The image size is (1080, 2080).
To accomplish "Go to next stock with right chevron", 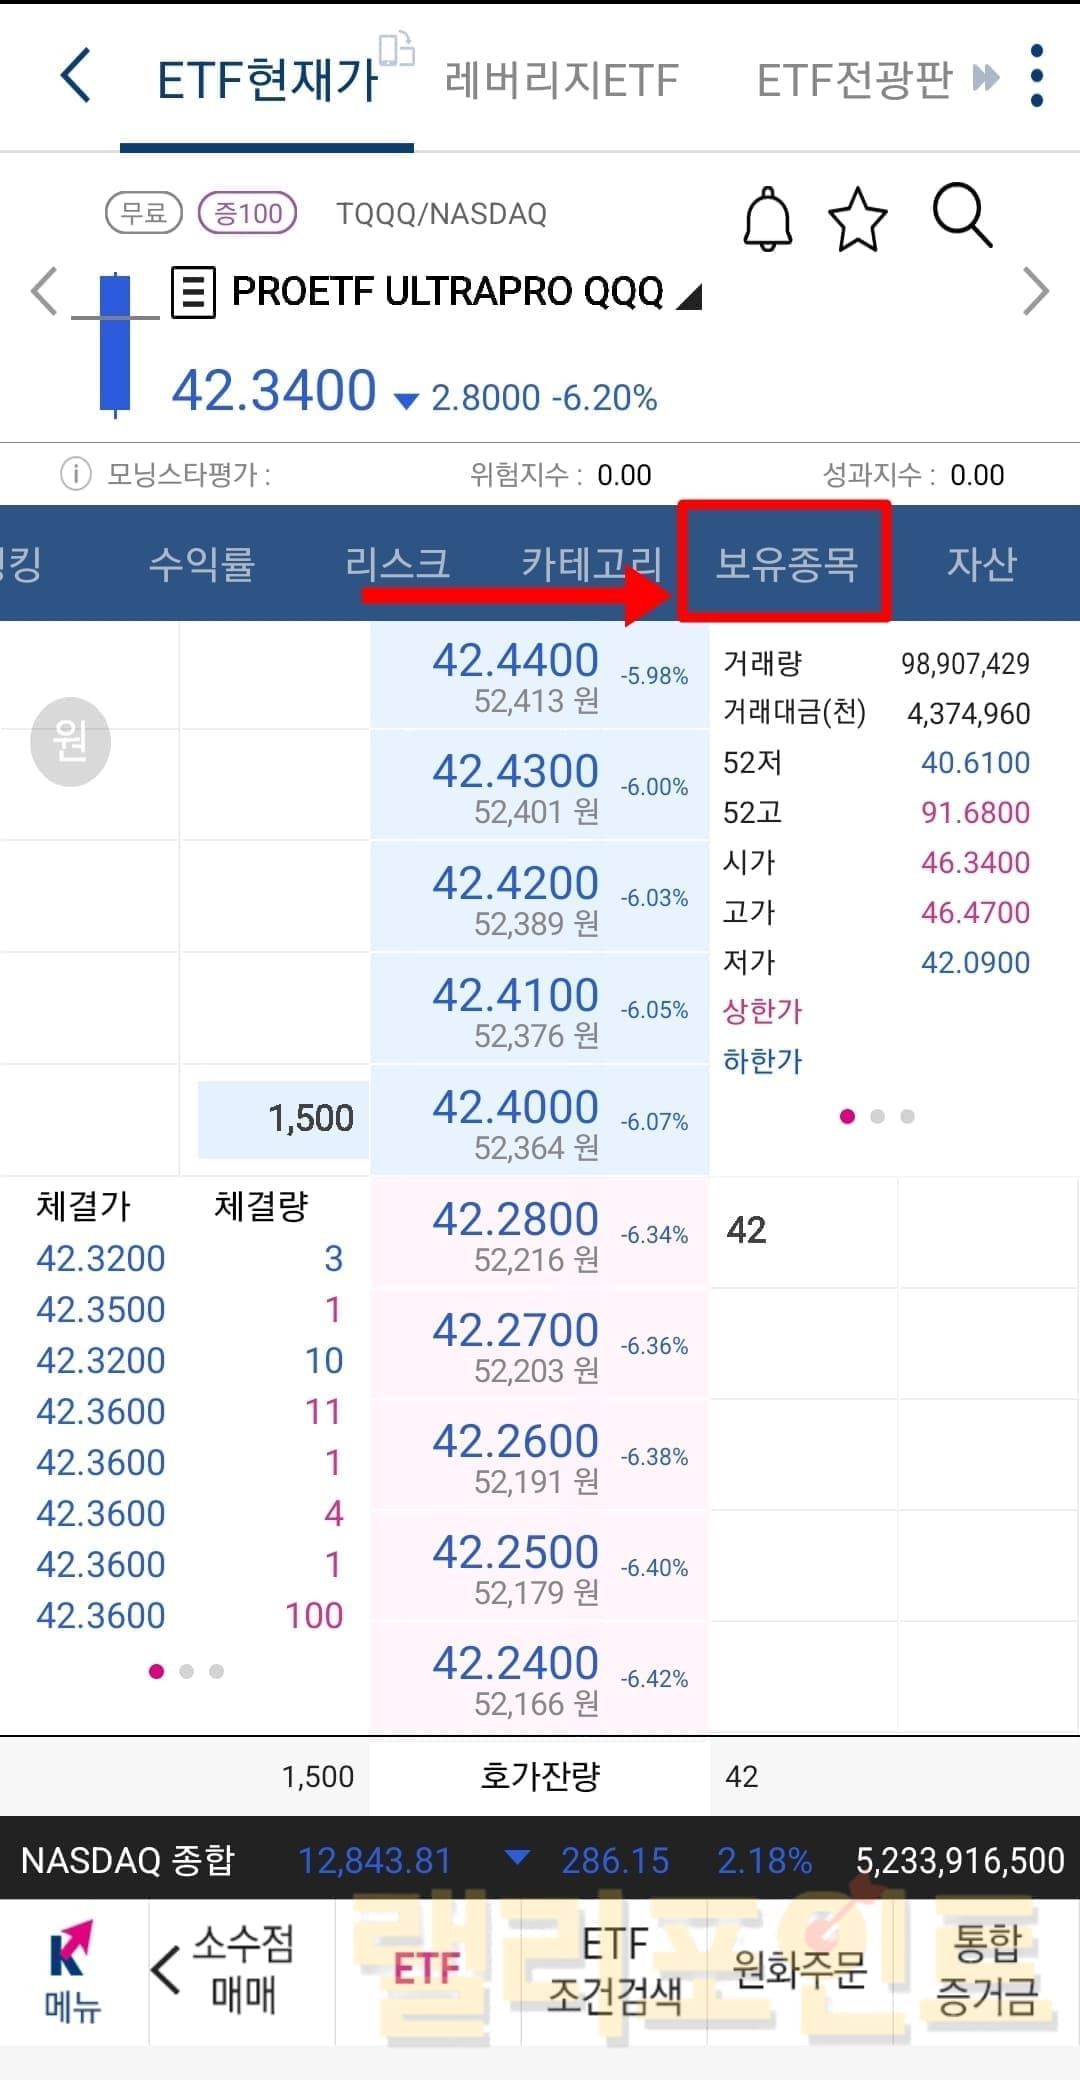I will click(x=1036, y=292).
